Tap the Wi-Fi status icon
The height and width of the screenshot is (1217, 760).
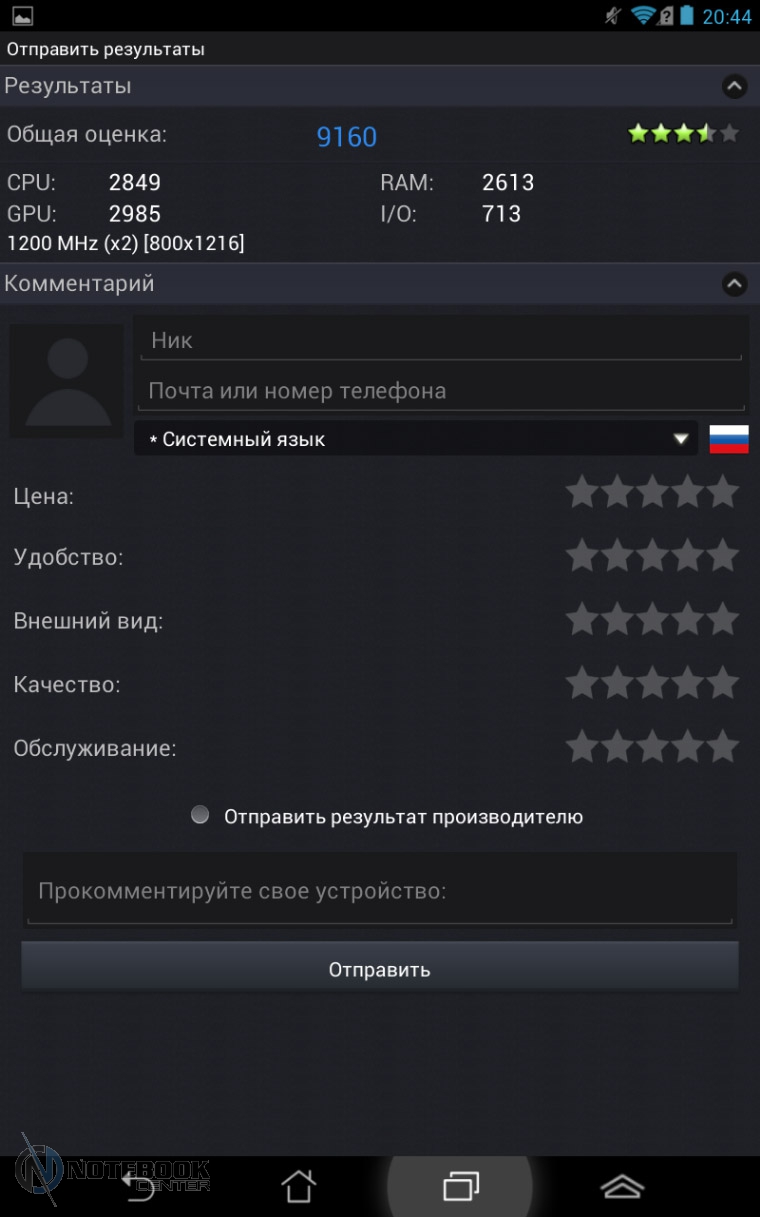point(642,15)
